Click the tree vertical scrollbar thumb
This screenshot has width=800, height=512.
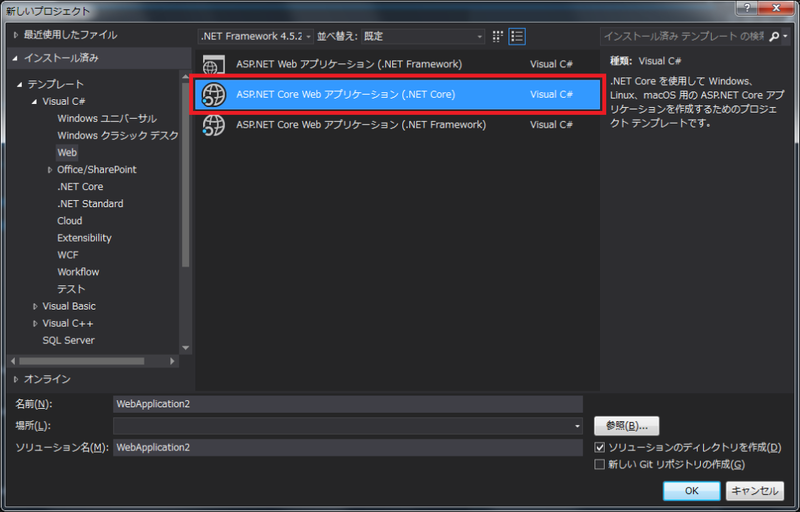tap(185, 174)
